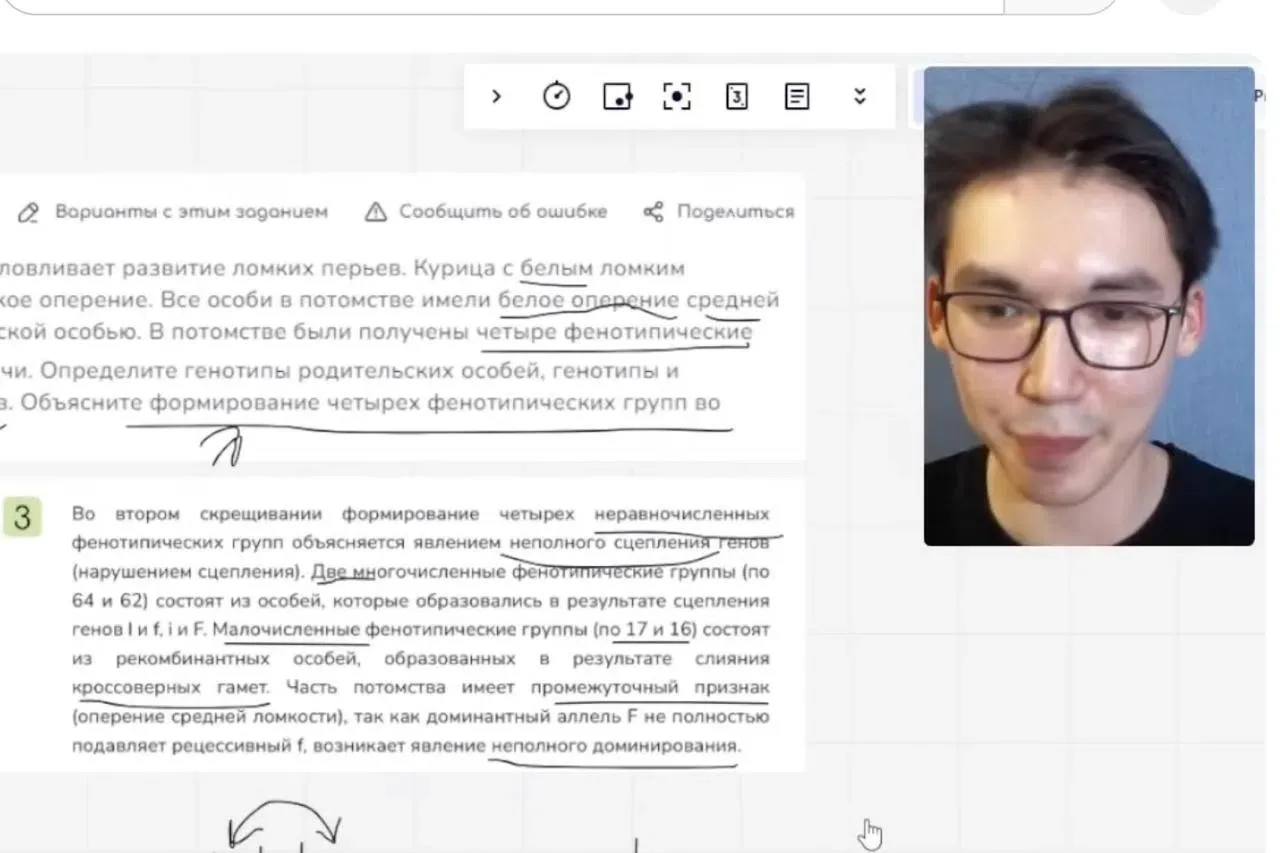Click the word "рекомбинантных"
The height and width of the screenshot is (853, 1280).
pos(196,659)
